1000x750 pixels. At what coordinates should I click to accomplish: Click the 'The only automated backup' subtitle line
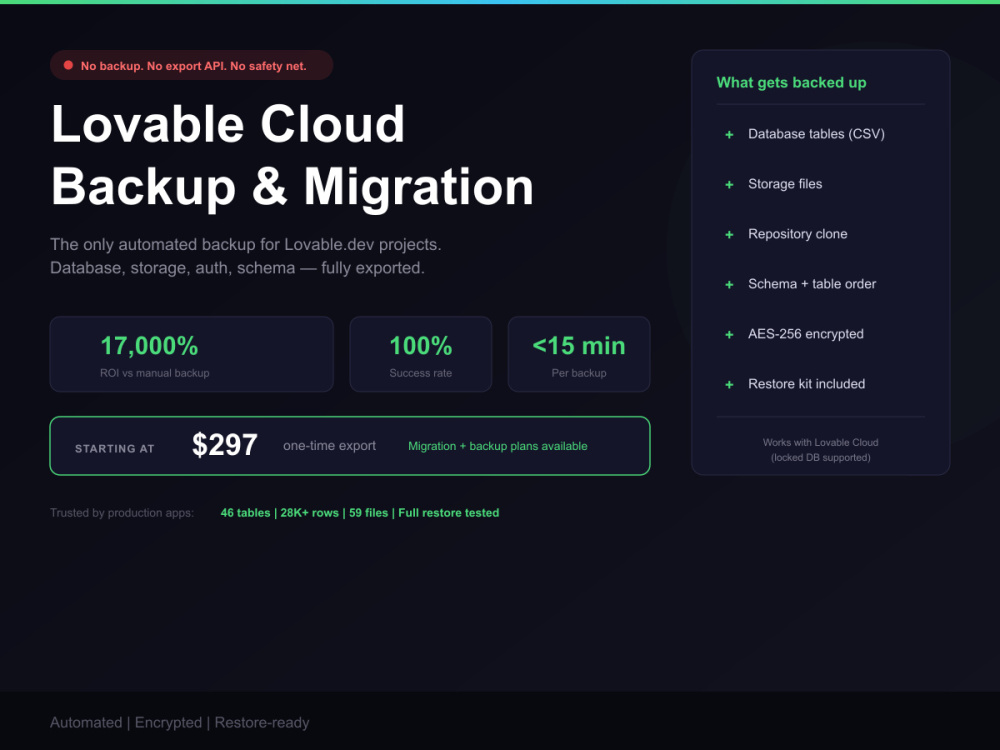pyautogui.click(x=246, y=244)
